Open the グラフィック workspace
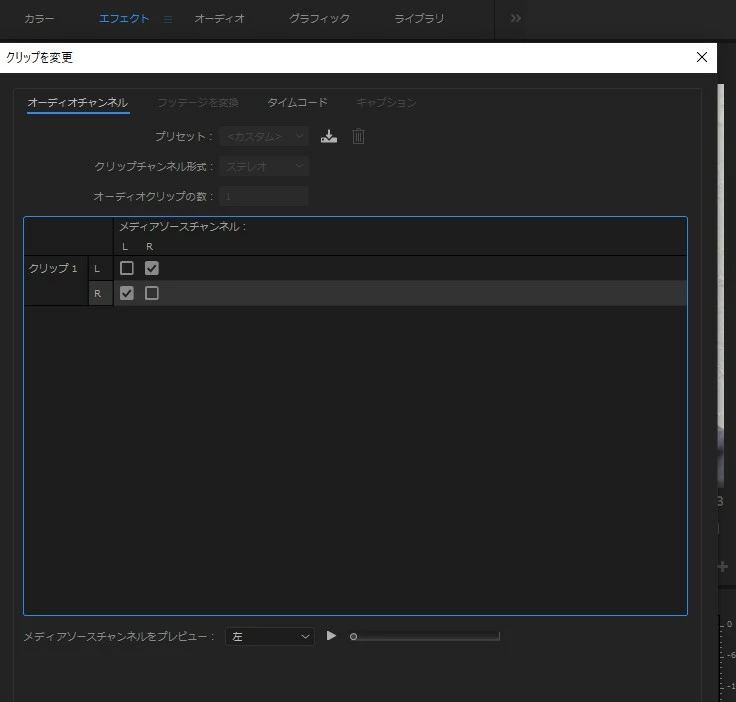 point(319,19)
